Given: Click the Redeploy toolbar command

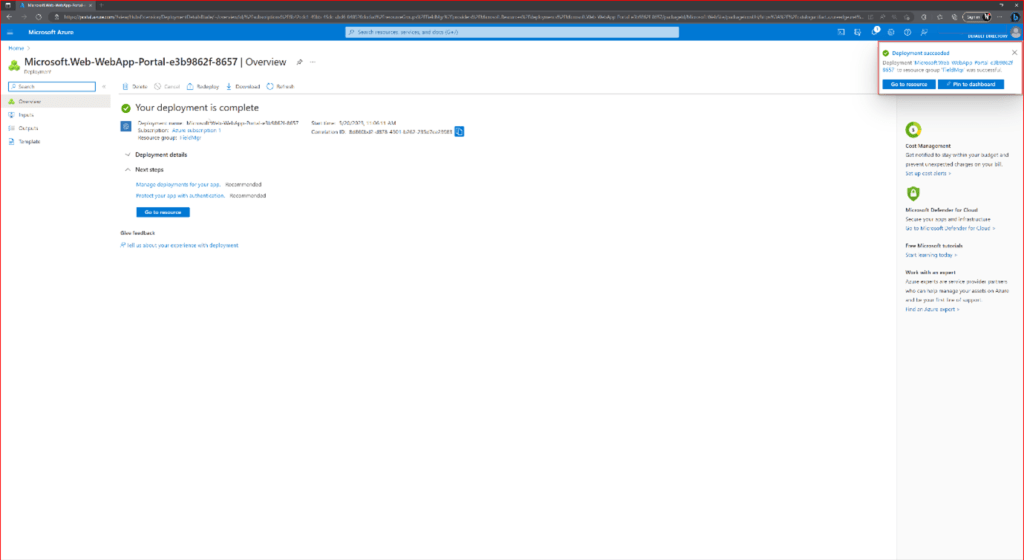Looking at the screenshot, I should (203, 86).
